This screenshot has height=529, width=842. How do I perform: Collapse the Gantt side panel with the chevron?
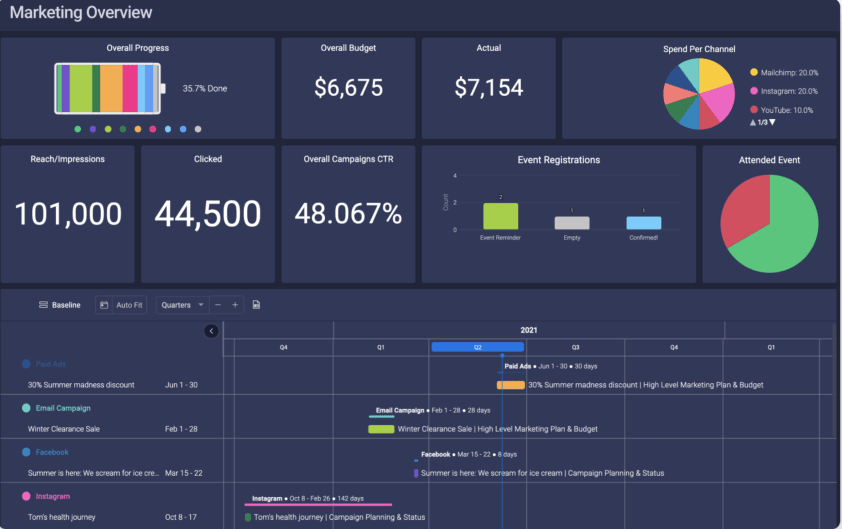click(211, 331)
